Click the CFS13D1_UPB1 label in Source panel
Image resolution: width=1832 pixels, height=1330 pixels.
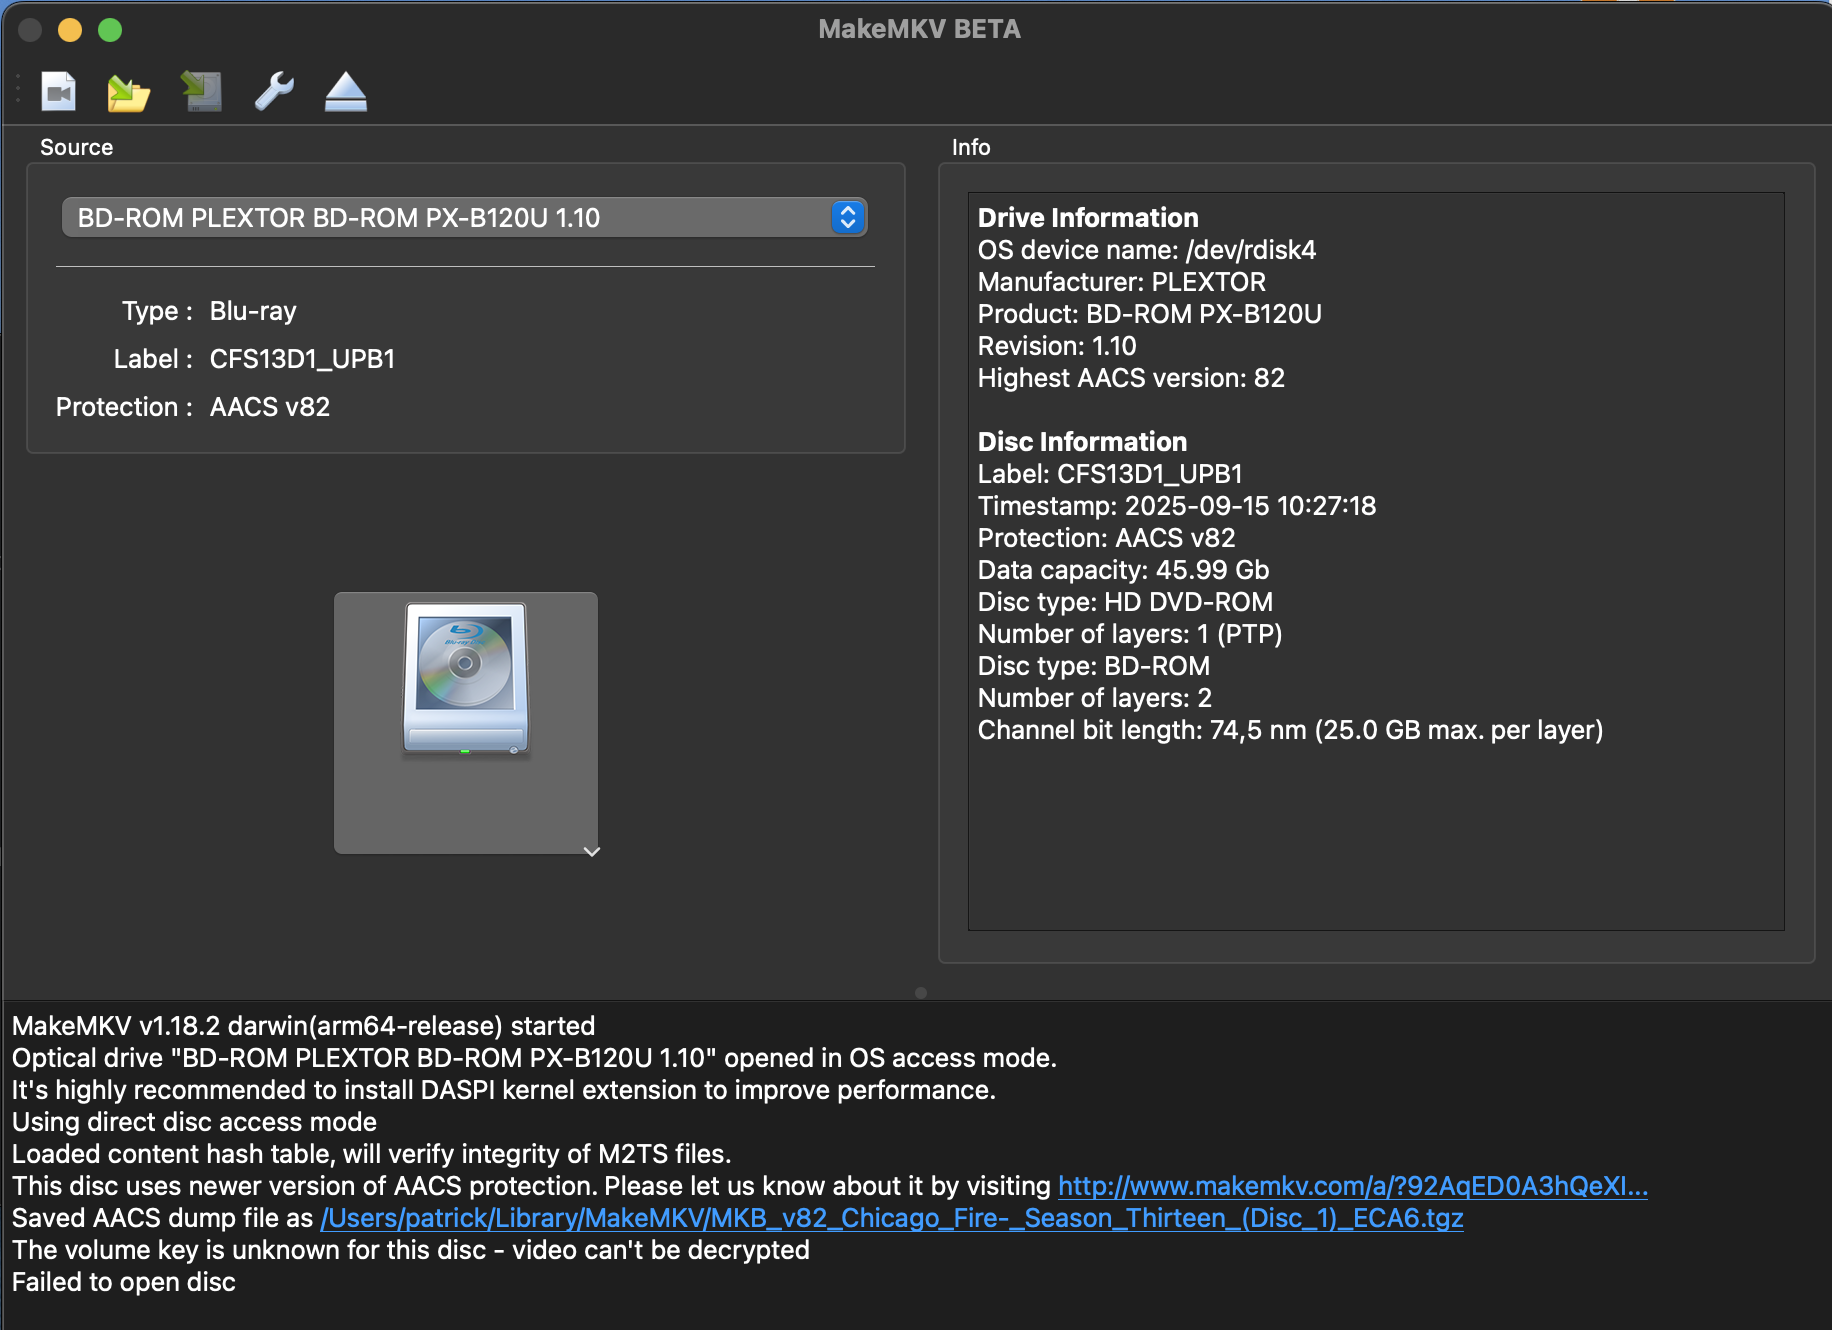[x=302, y=359]
